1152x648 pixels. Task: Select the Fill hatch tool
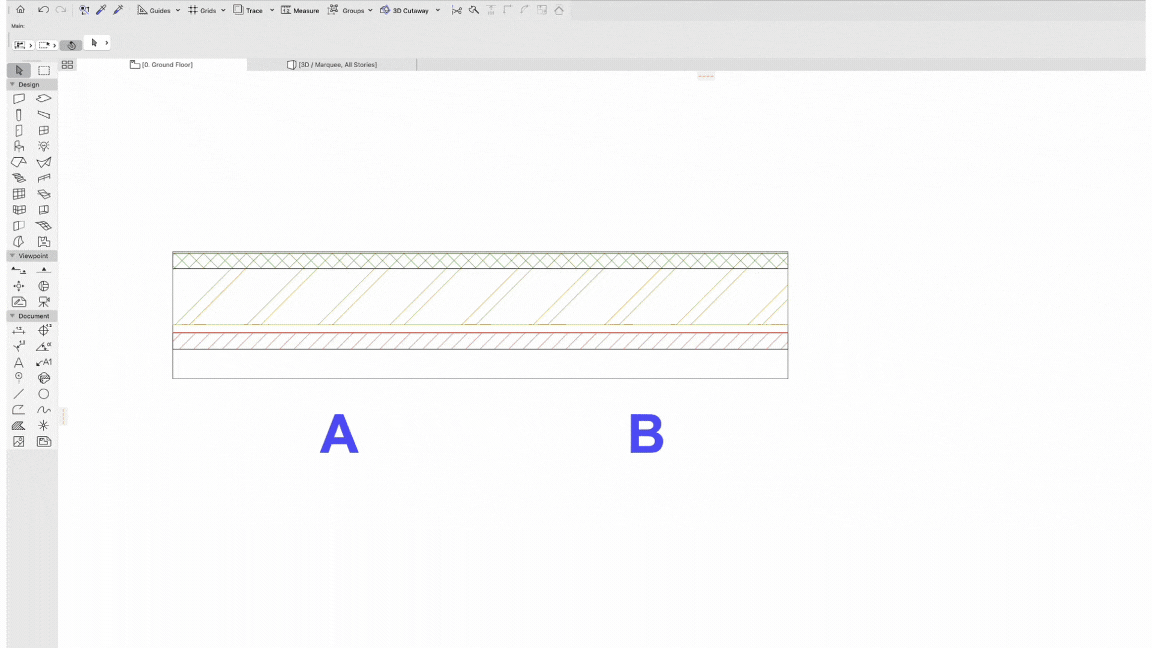click(19, 425)
